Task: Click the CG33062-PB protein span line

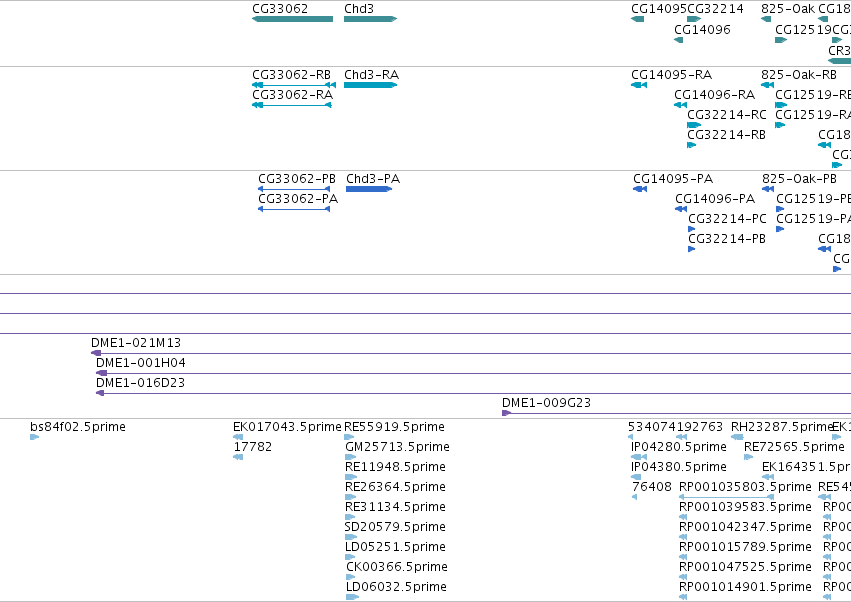Action: (294, 189)
